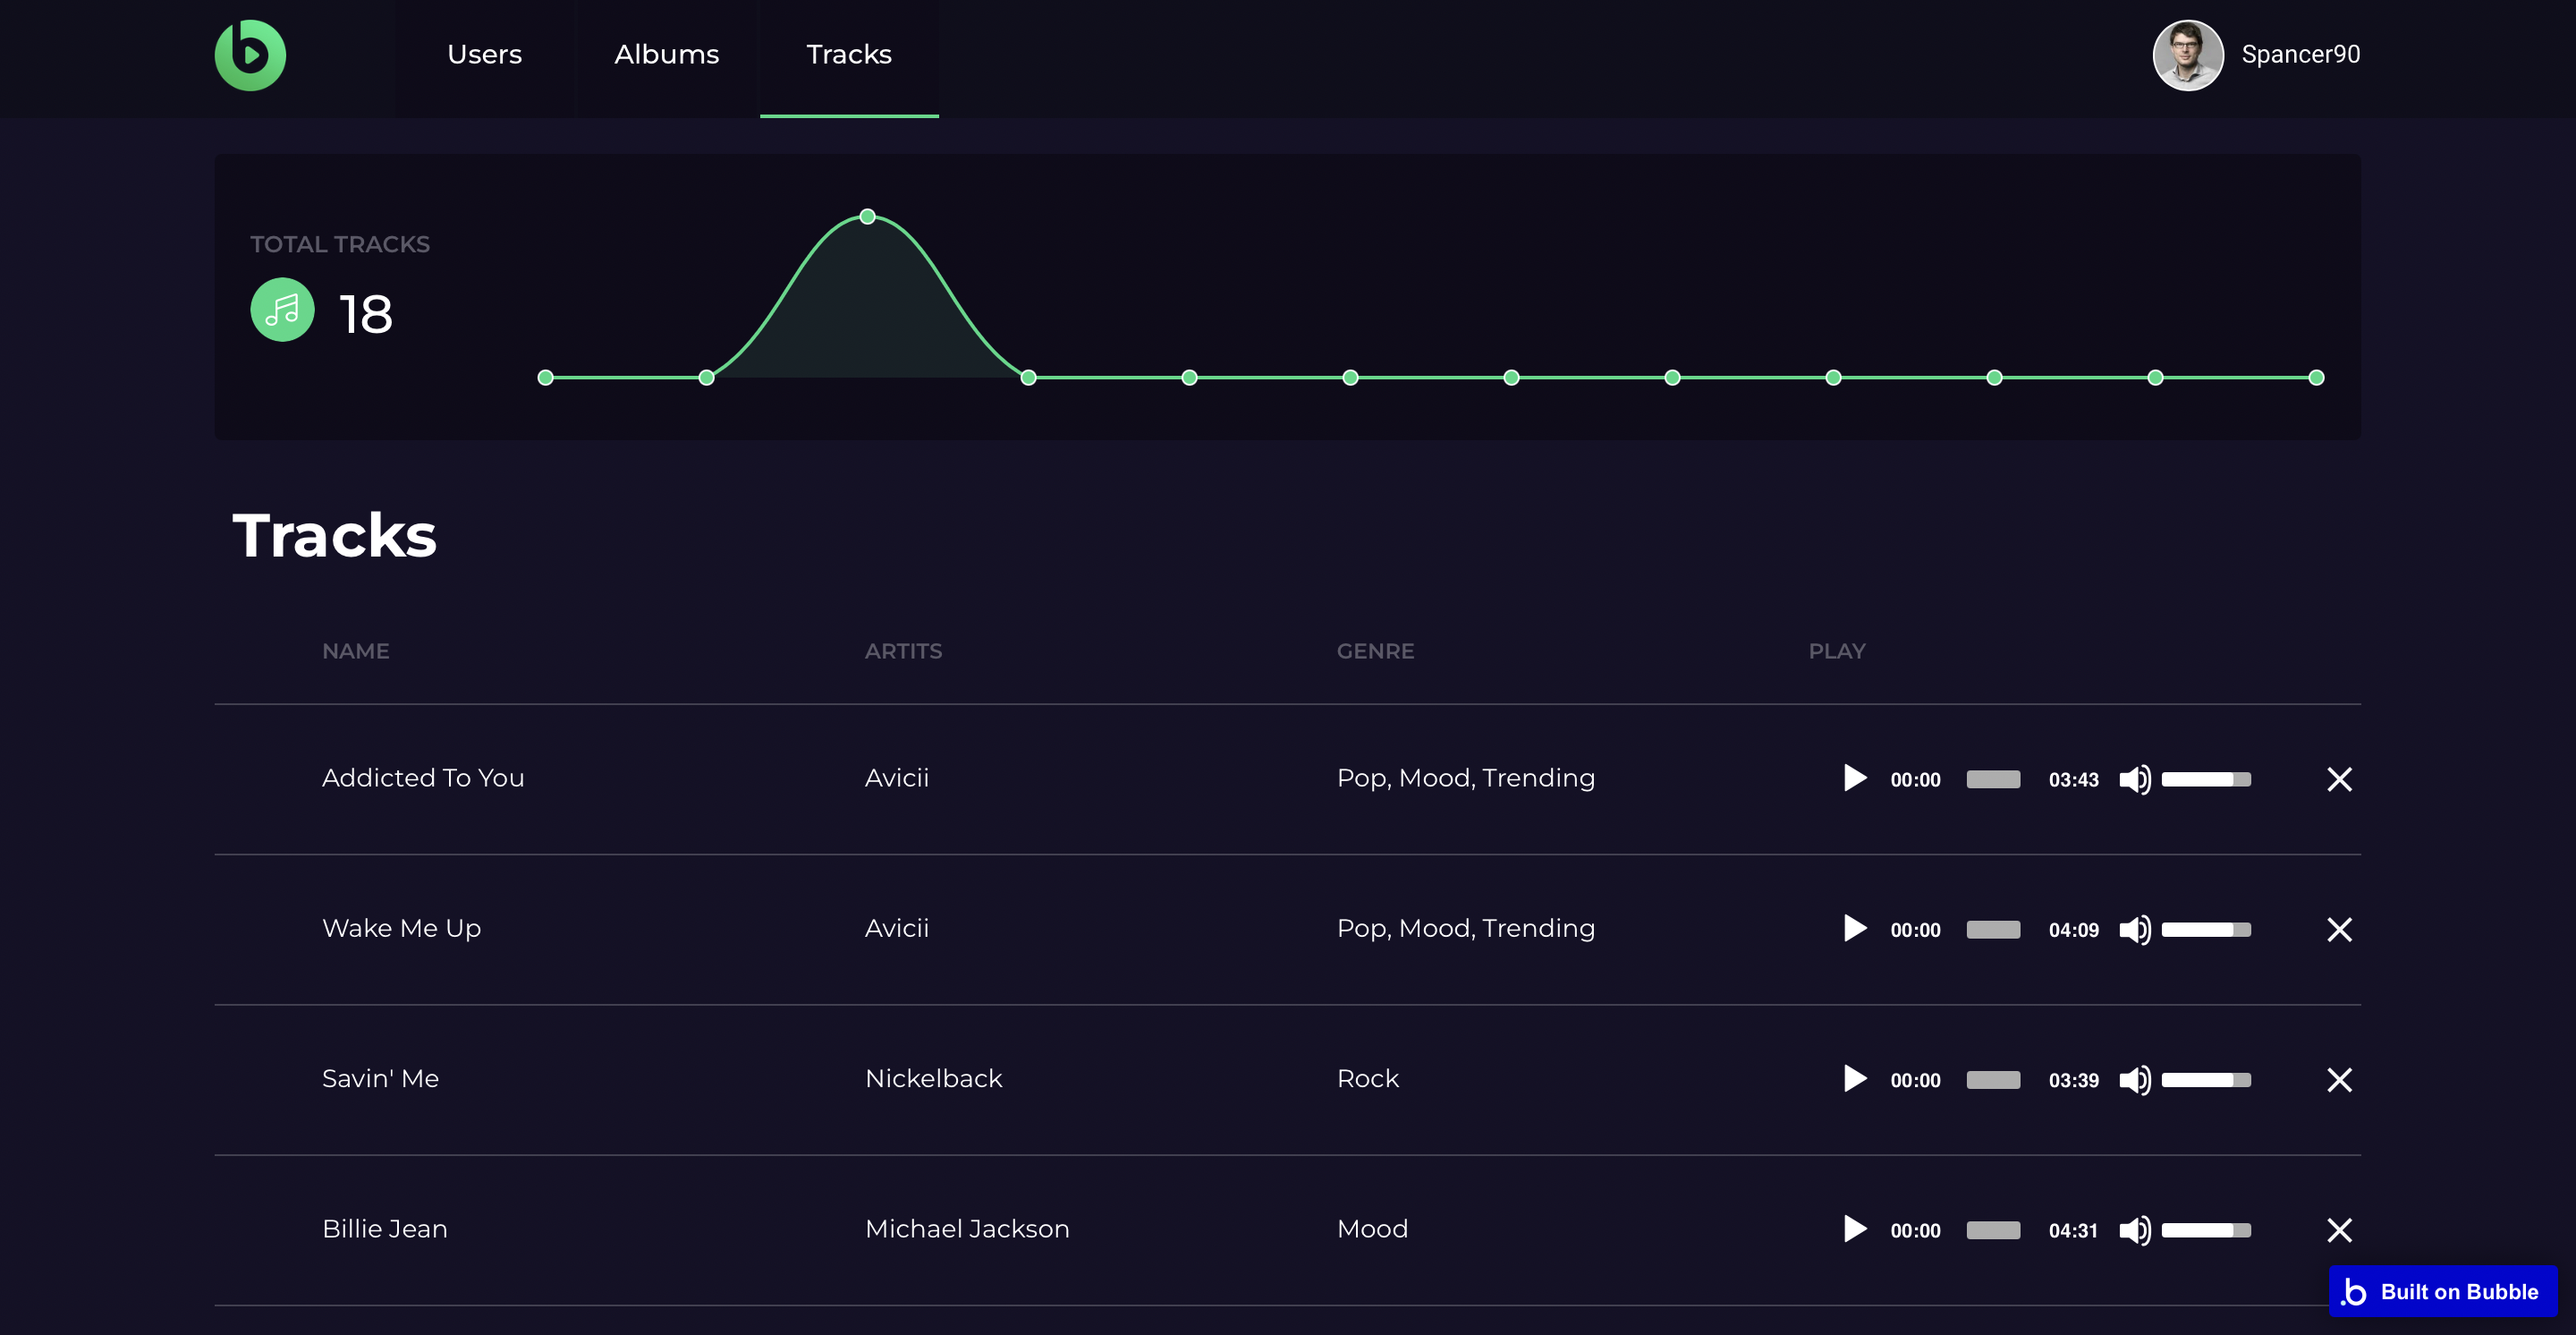Image resolution: width=2576 pixels, height=1335 pixels.
Task: Mute the Addicted To You audio
Action: pyautogui.click(x=2133, y=779)
